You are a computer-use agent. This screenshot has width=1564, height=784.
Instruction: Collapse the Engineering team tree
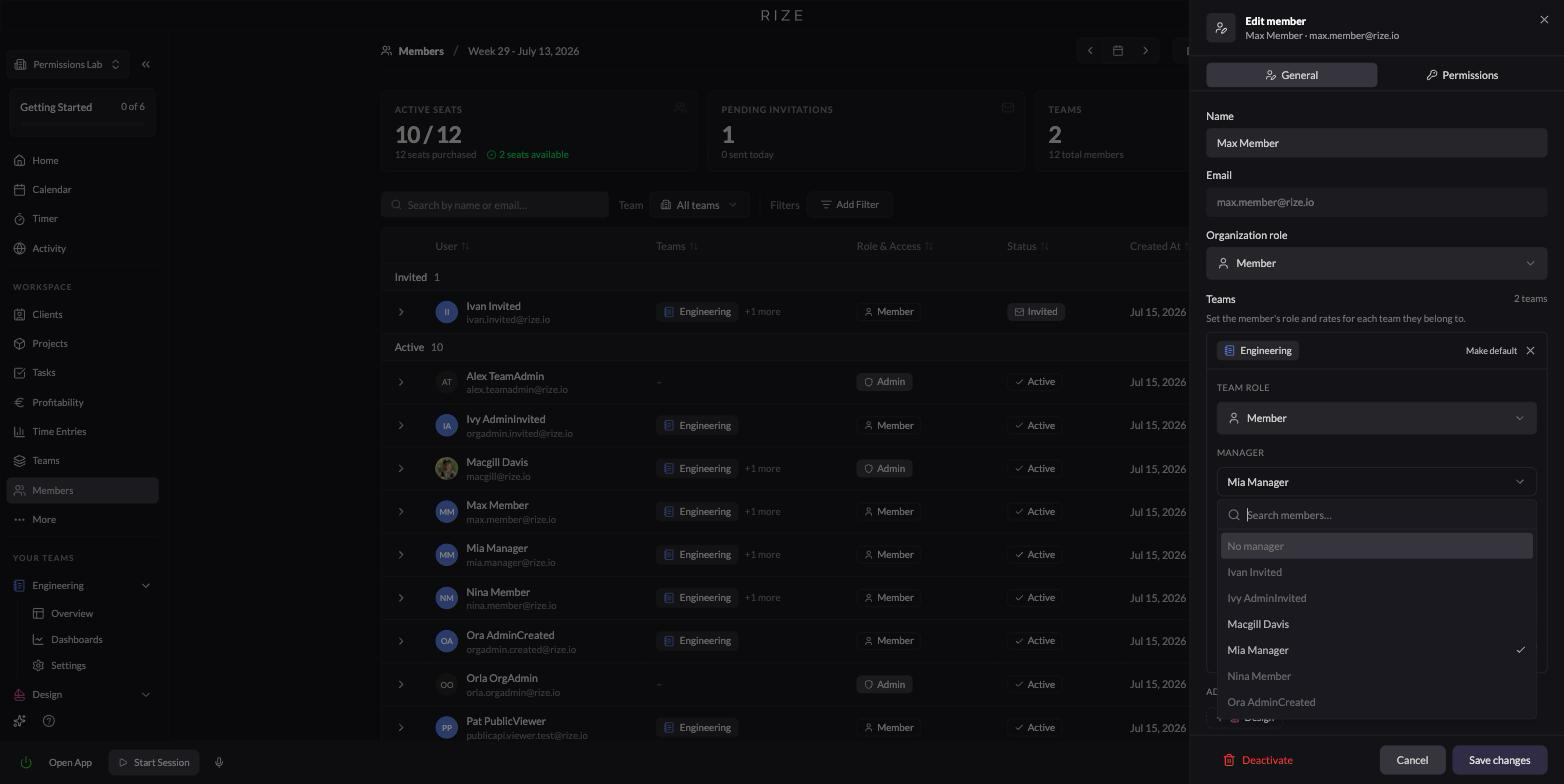click(146, 586)
